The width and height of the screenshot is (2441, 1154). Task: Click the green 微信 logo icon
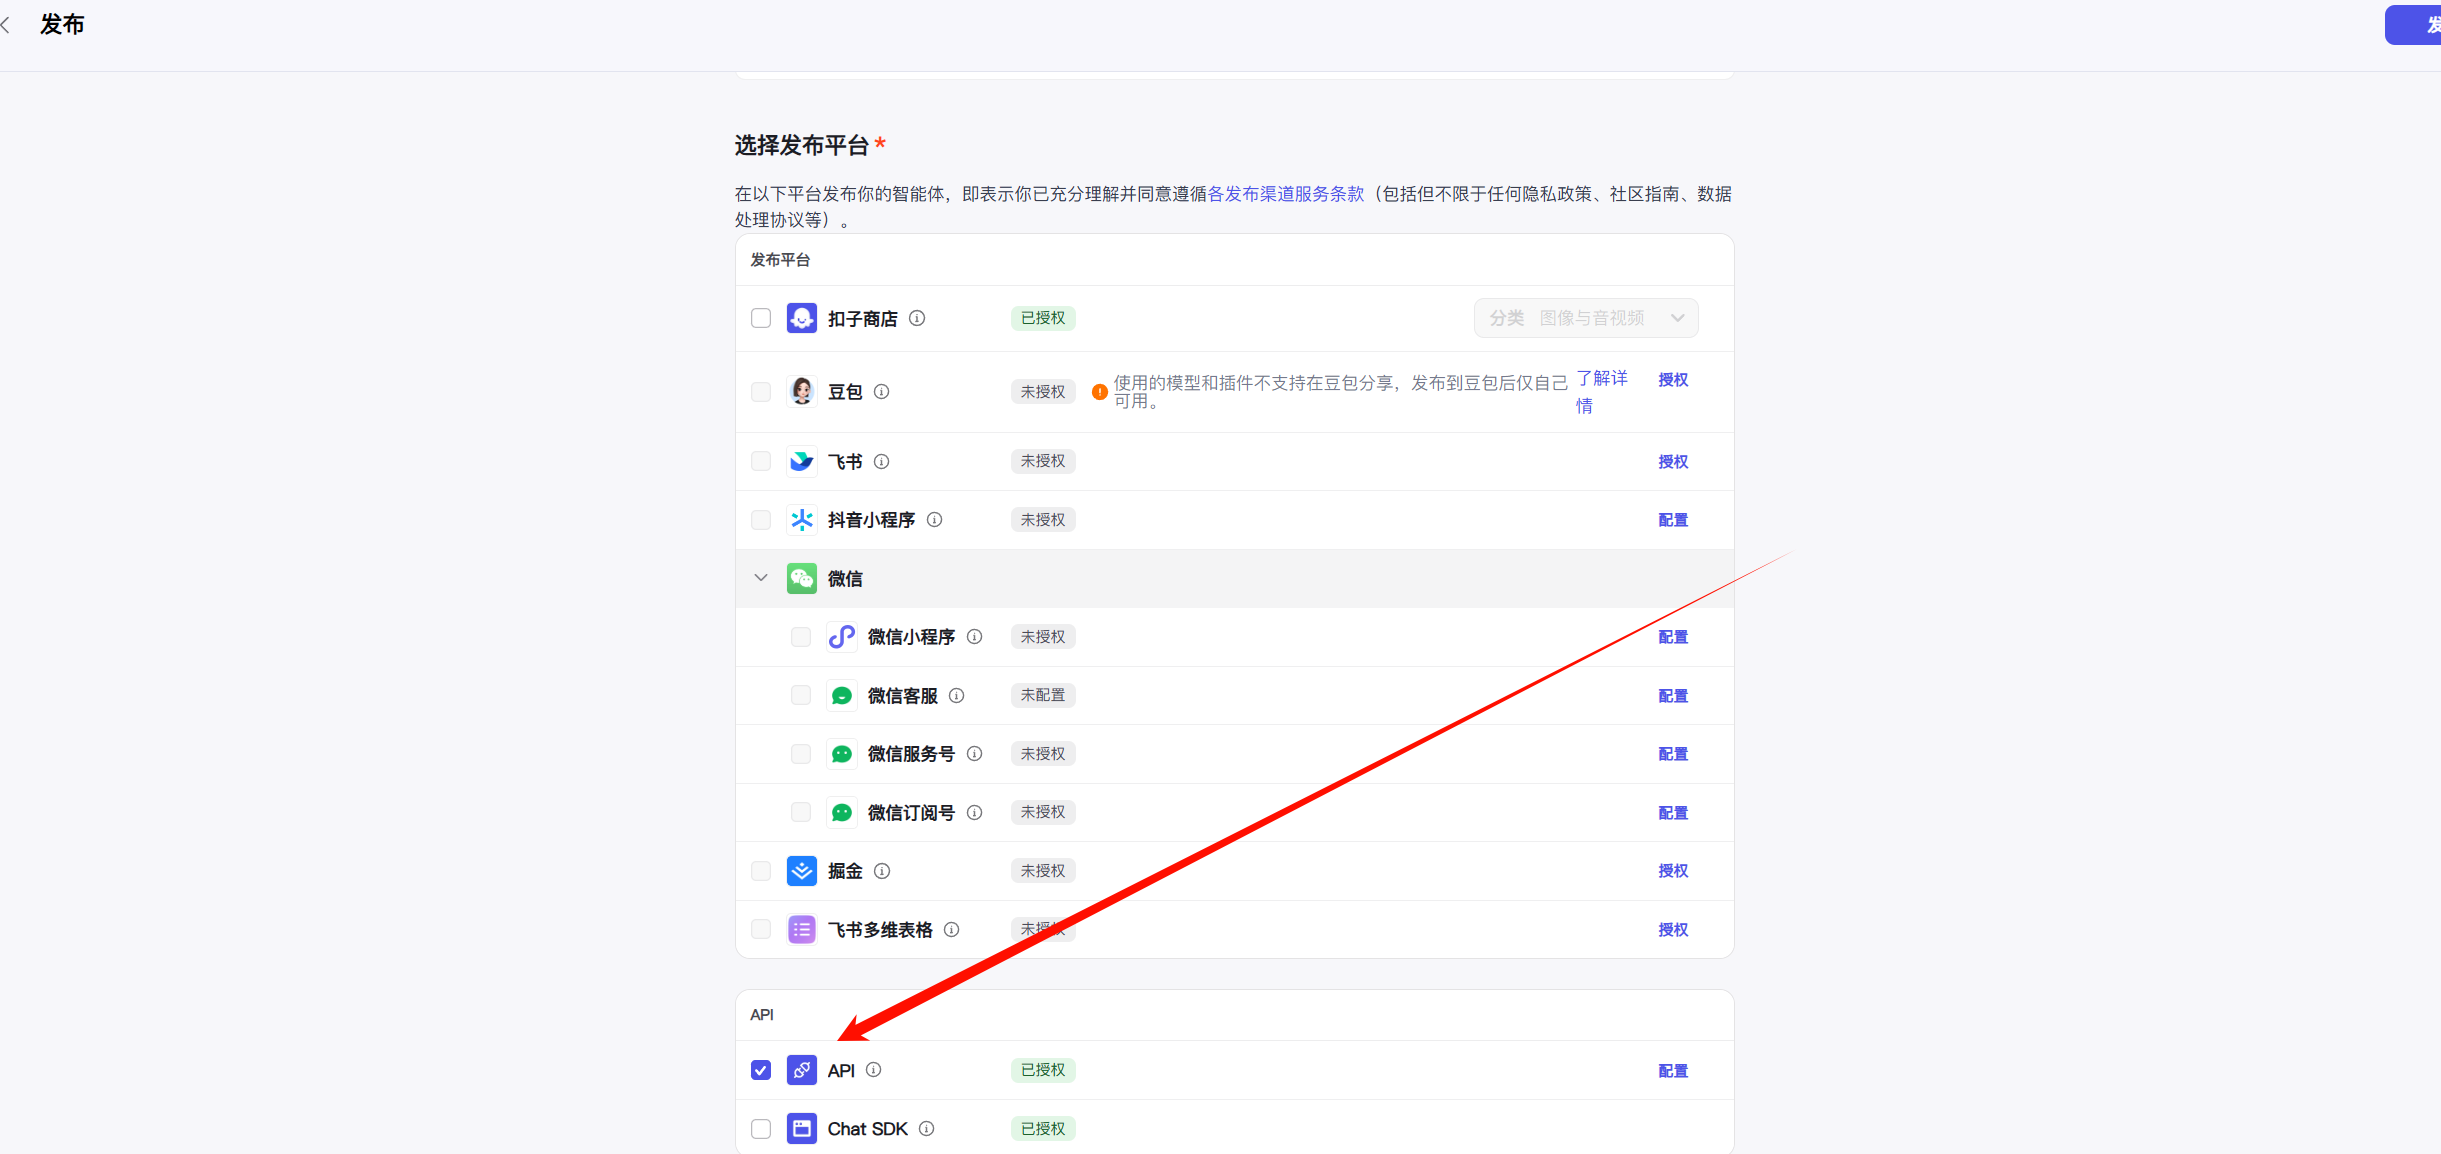(x=802, y=578)
